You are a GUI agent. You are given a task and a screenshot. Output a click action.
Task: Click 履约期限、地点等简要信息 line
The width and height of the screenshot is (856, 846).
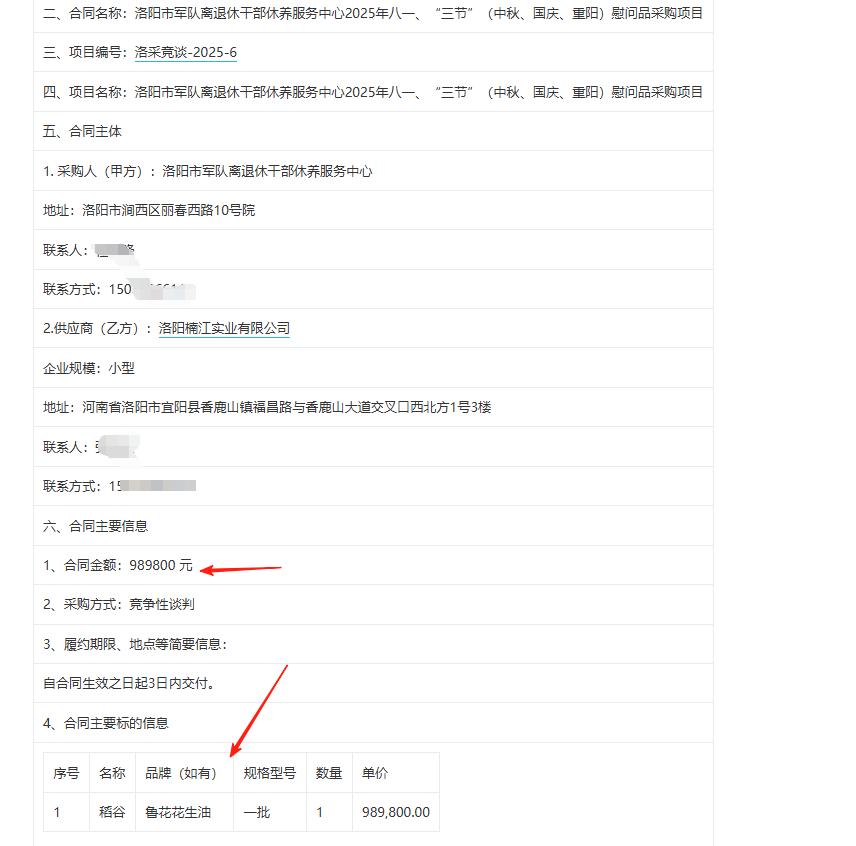pyautogui.click(x=135, y=644)
